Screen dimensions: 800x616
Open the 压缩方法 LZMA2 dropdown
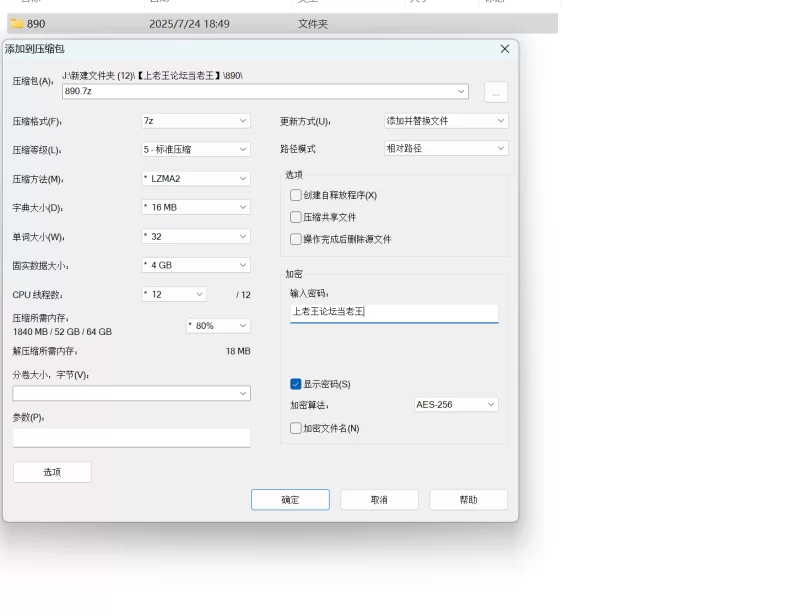coord(196,179)
